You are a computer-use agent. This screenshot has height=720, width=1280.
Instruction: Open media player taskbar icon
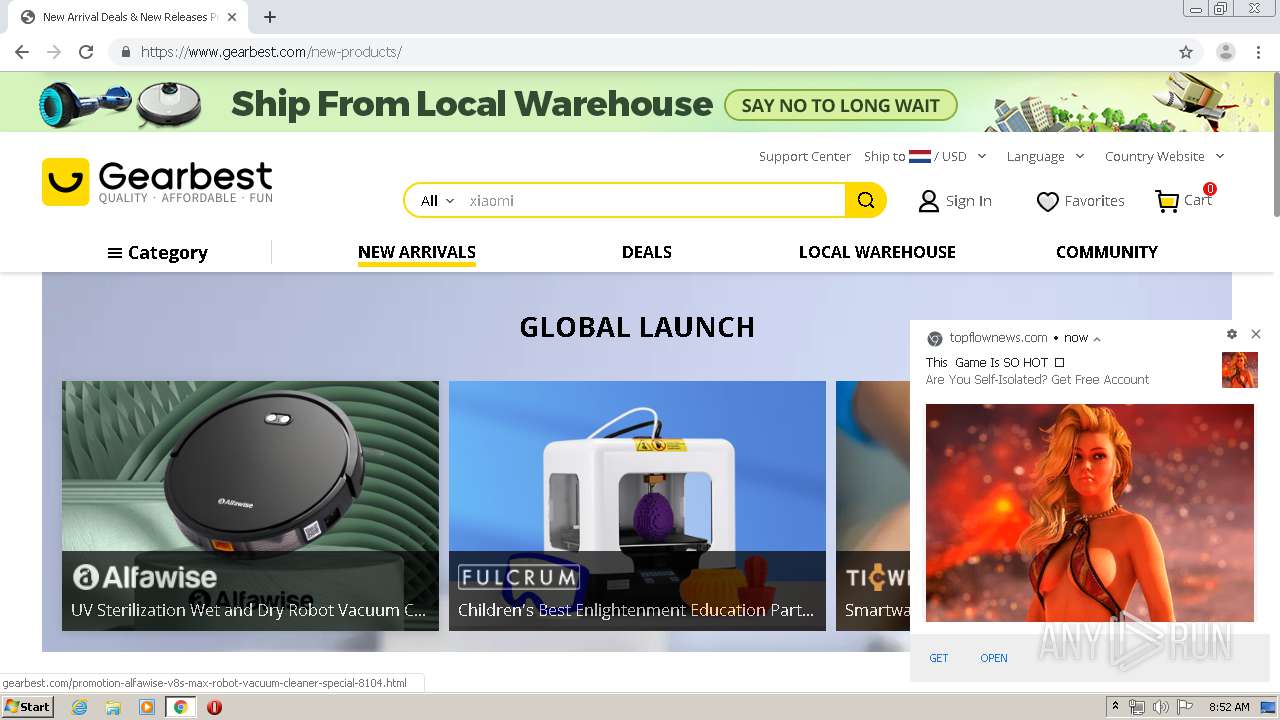147,707
